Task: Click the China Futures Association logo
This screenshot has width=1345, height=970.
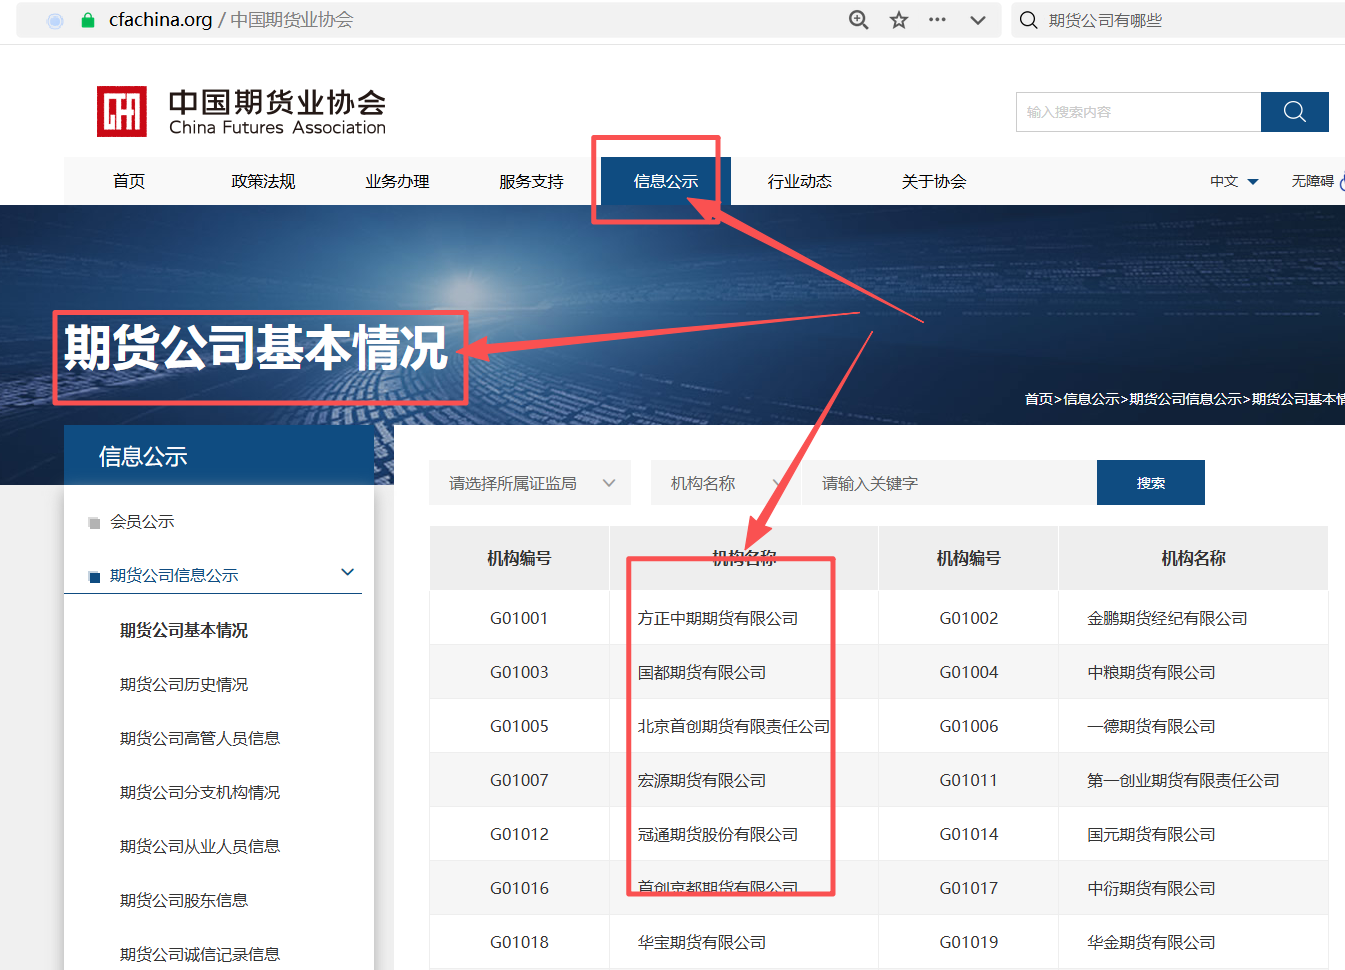Action: [241, 111]
